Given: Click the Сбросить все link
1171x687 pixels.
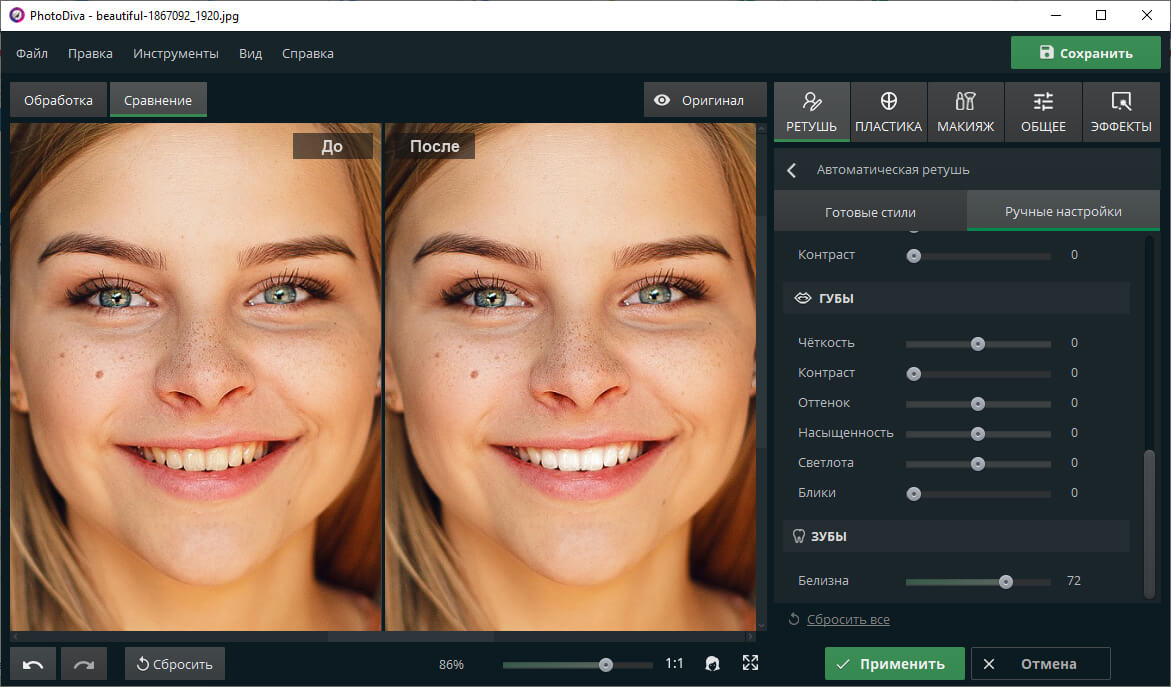Looking at the screenshot, I should 848,619.
